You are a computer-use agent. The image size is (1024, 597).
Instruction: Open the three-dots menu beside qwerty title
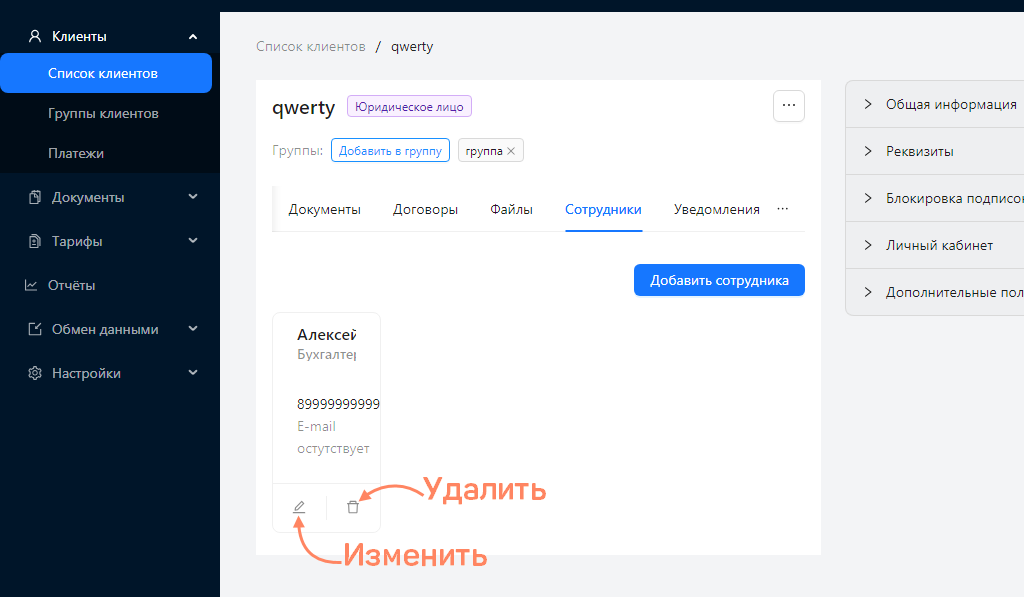point(788,106)
